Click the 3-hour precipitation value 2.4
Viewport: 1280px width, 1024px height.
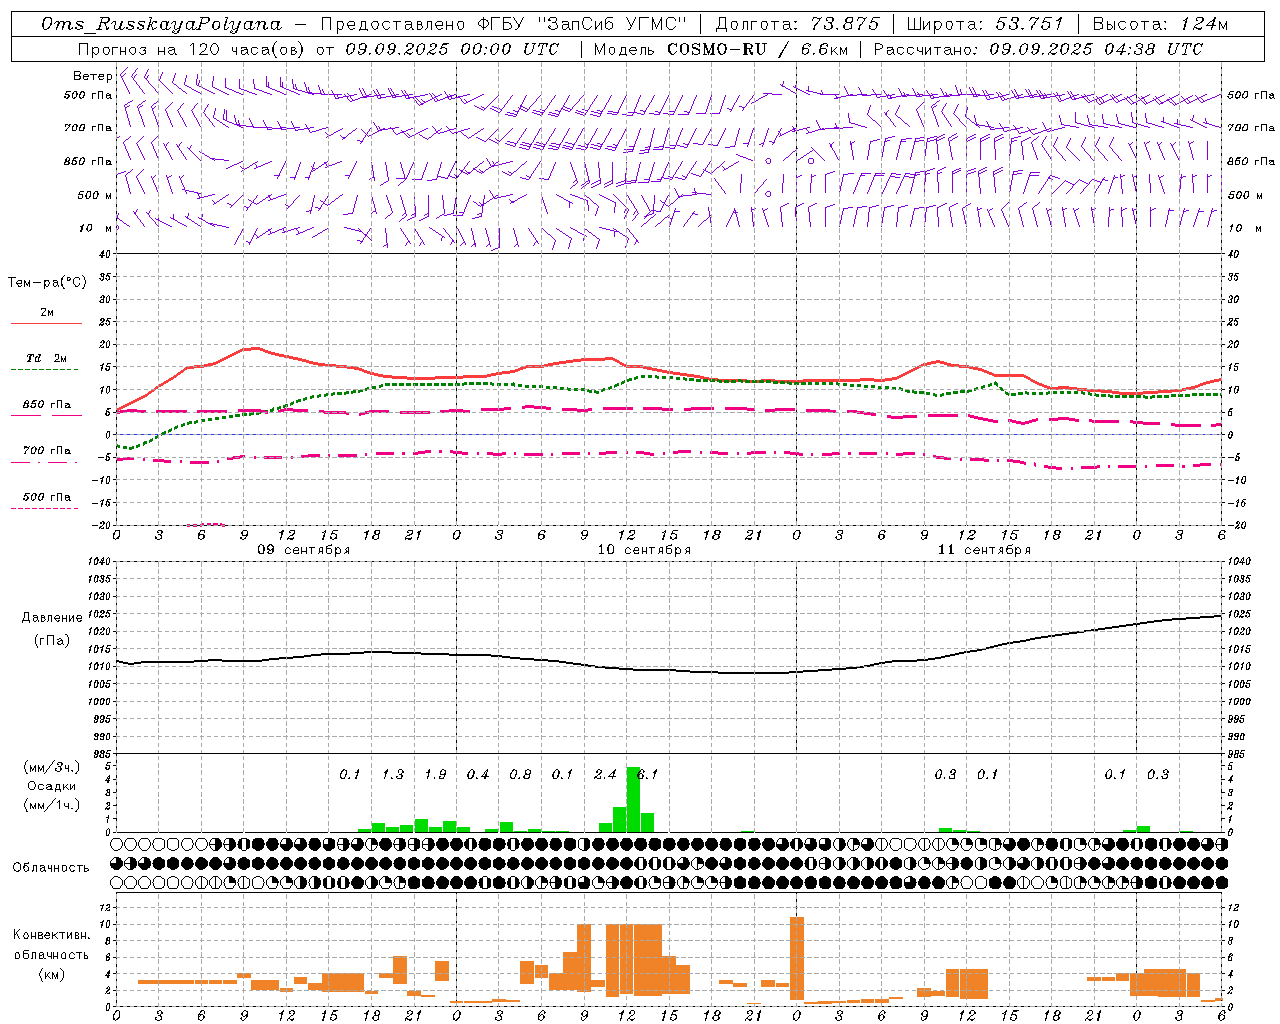(605, 775)
